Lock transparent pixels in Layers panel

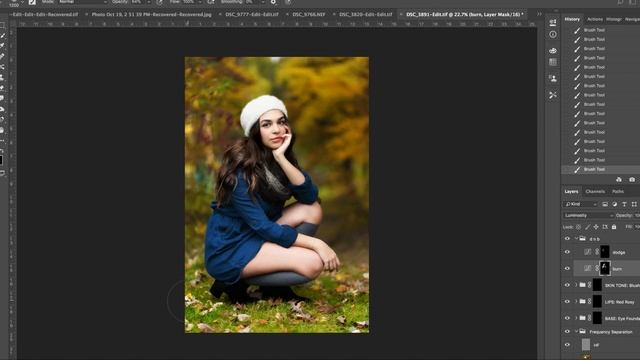578,227
